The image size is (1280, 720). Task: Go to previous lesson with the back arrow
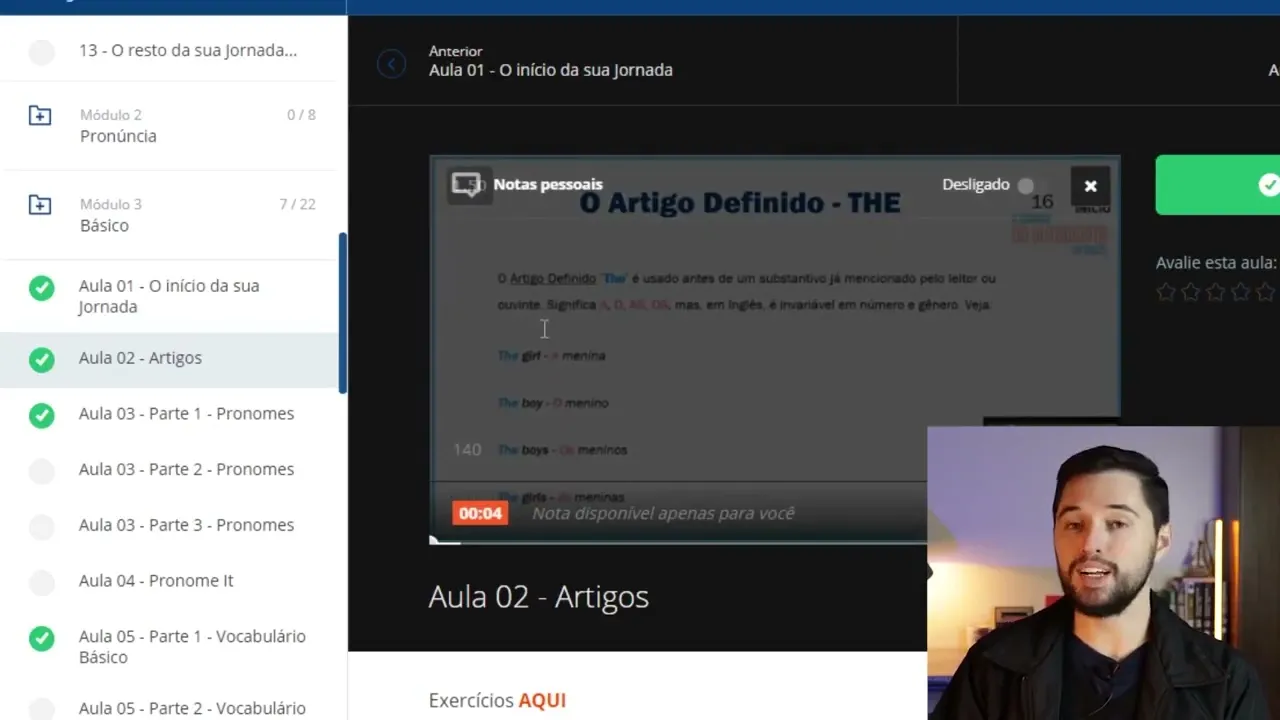tap(391, 65)
